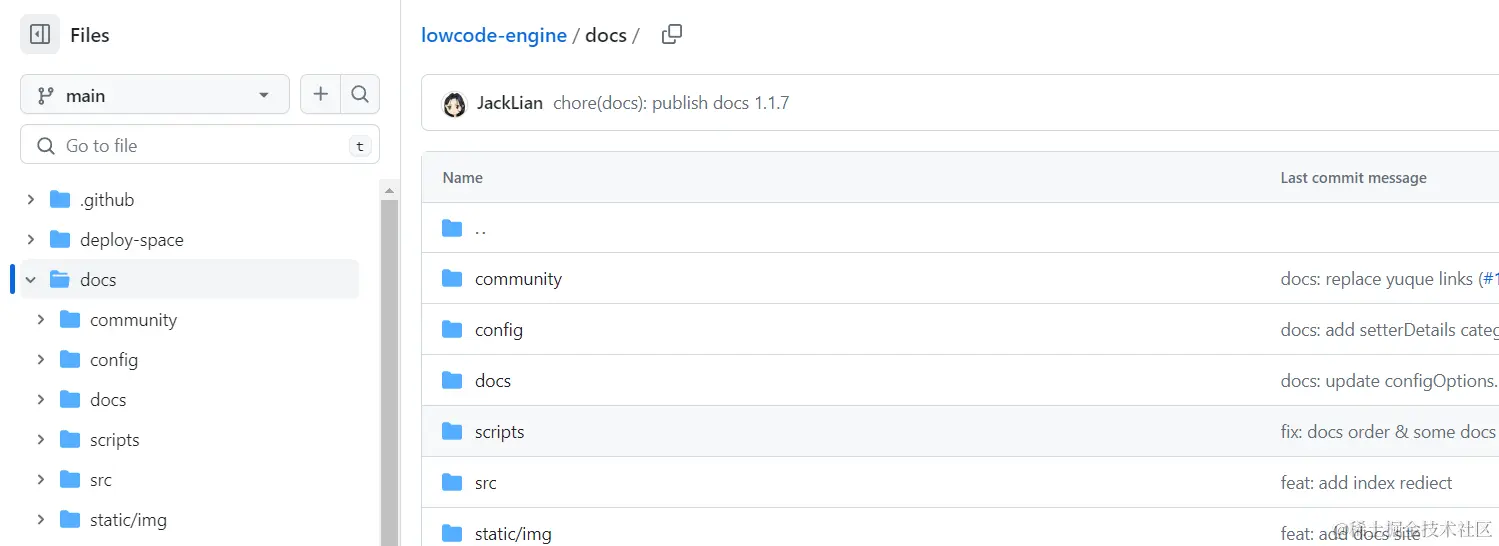Select config folder in sidebar tree
The image size is (1499, 546).
point(113,360)
